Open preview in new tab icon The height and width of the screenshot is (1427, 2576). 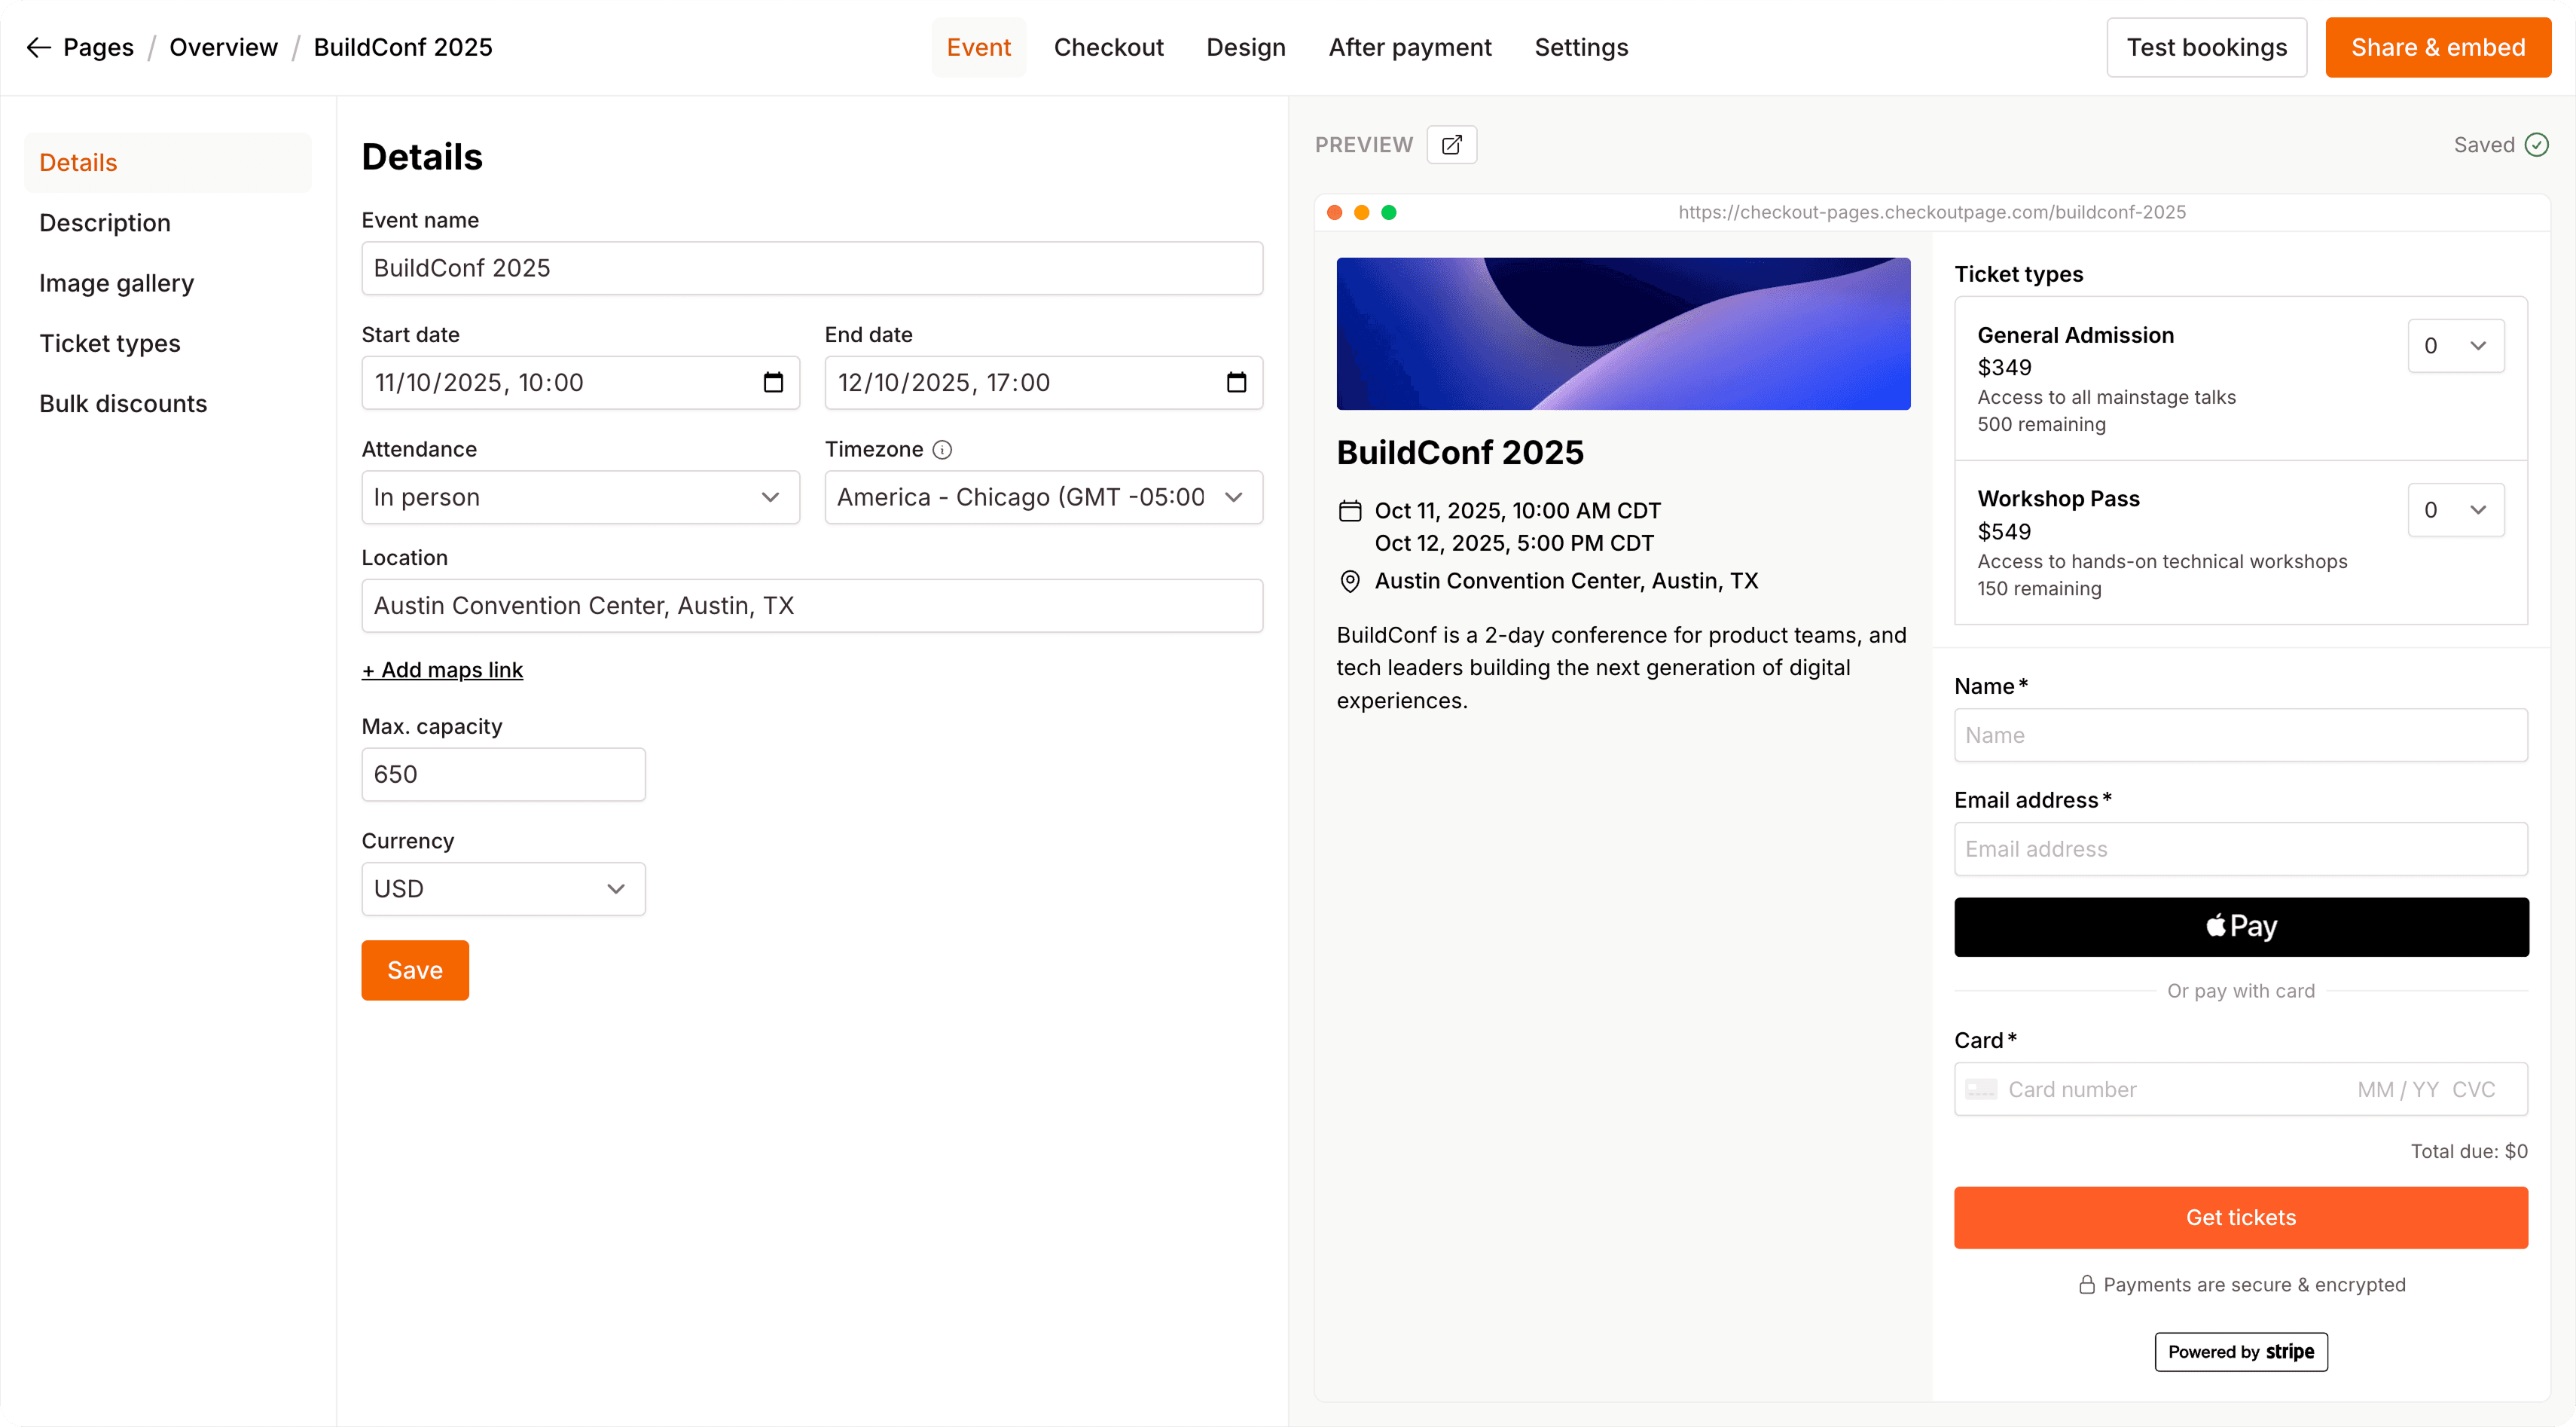(x=1451, y=145)
